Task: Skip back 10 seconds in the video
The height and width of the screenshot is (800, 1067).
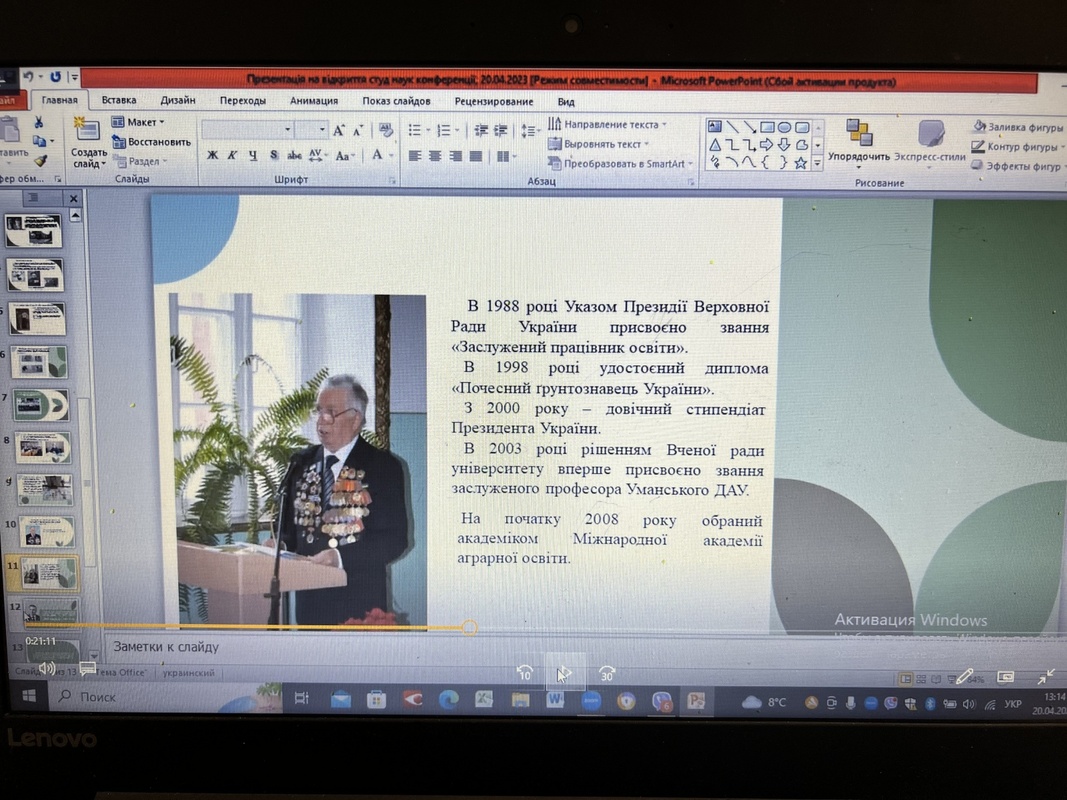Action: point(525,673)
